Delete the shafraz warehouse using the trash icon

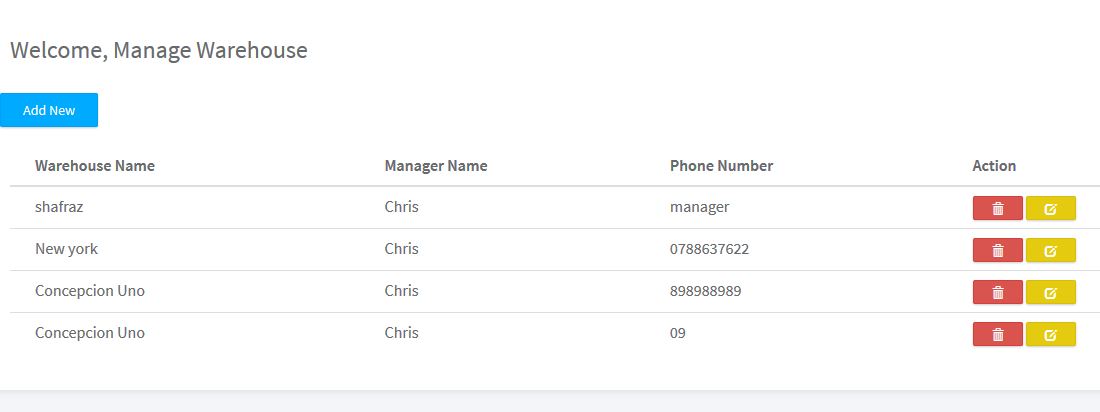pos(998,208)
